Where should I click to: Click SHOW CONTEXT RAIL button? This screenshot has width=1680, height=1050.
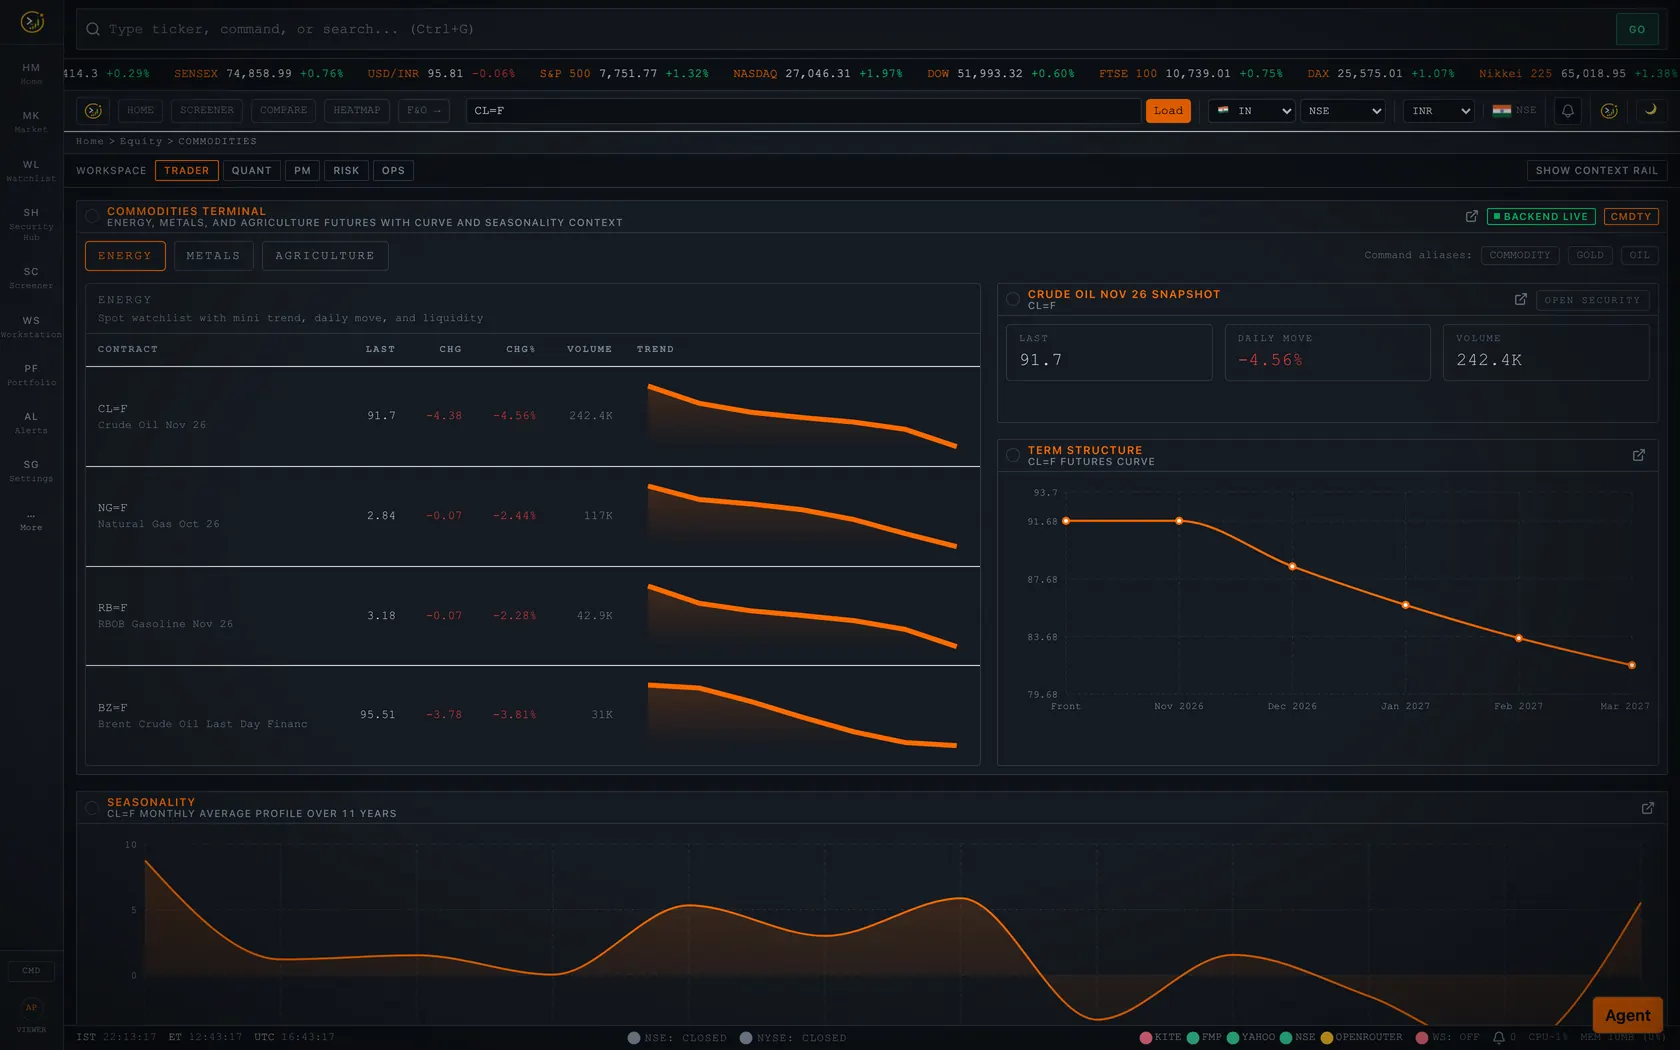1597,171
